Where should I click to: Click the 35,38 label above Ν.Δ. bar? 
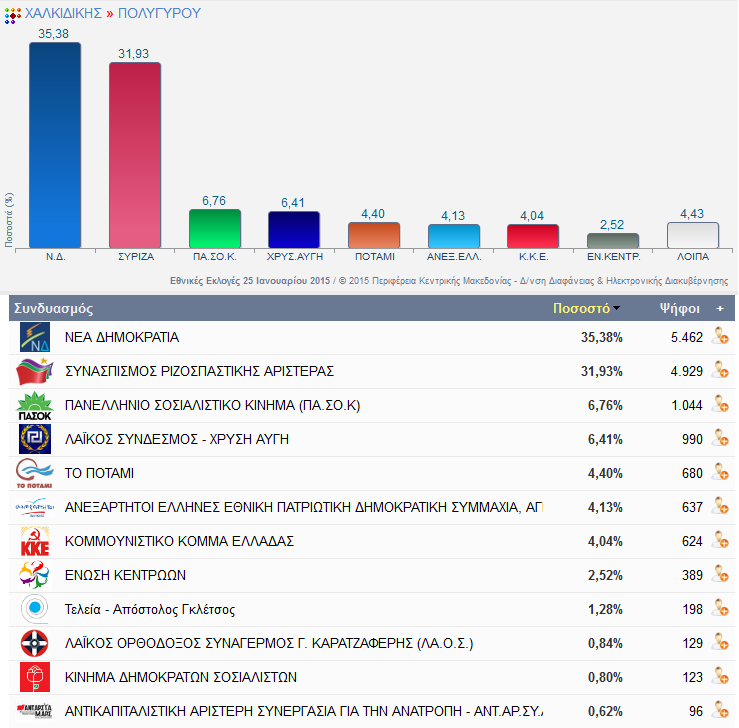click(x=53, y=34)
